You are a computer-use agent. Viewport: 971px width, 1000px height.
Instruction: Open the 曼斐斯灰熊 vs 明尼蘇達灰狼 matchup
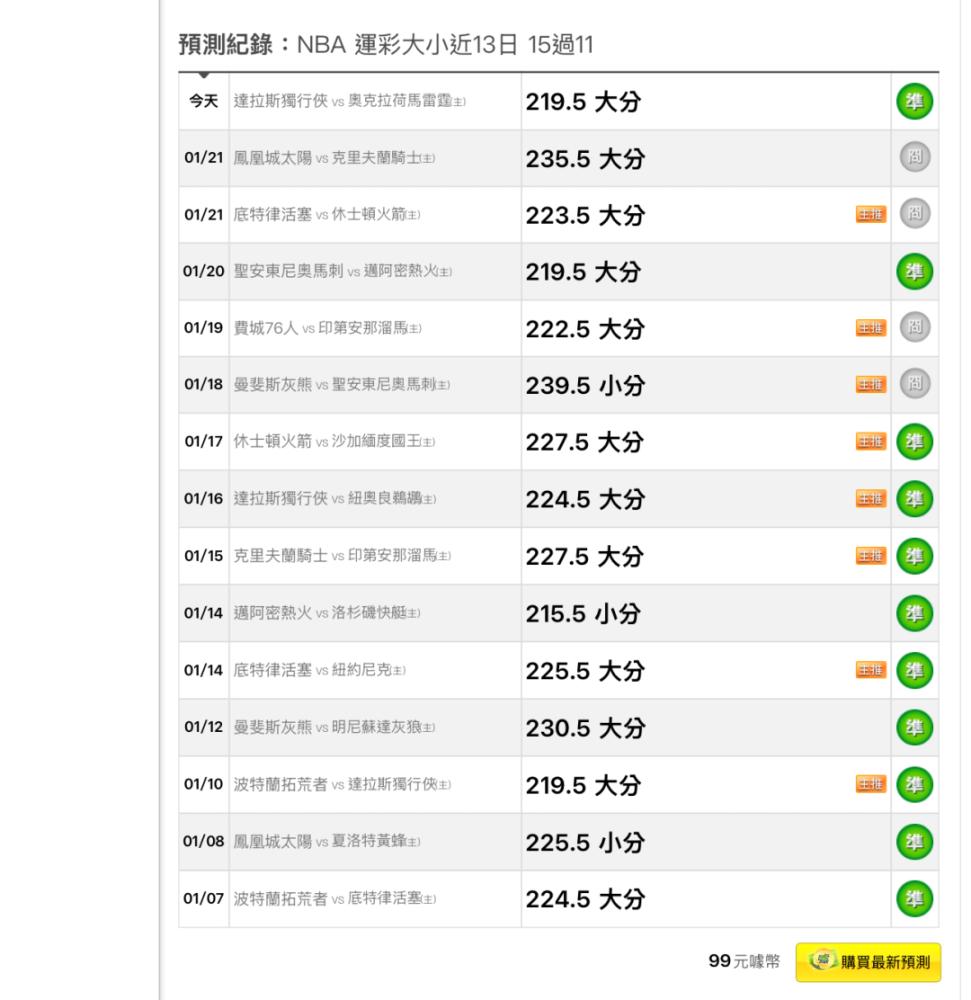click(334, 727)
